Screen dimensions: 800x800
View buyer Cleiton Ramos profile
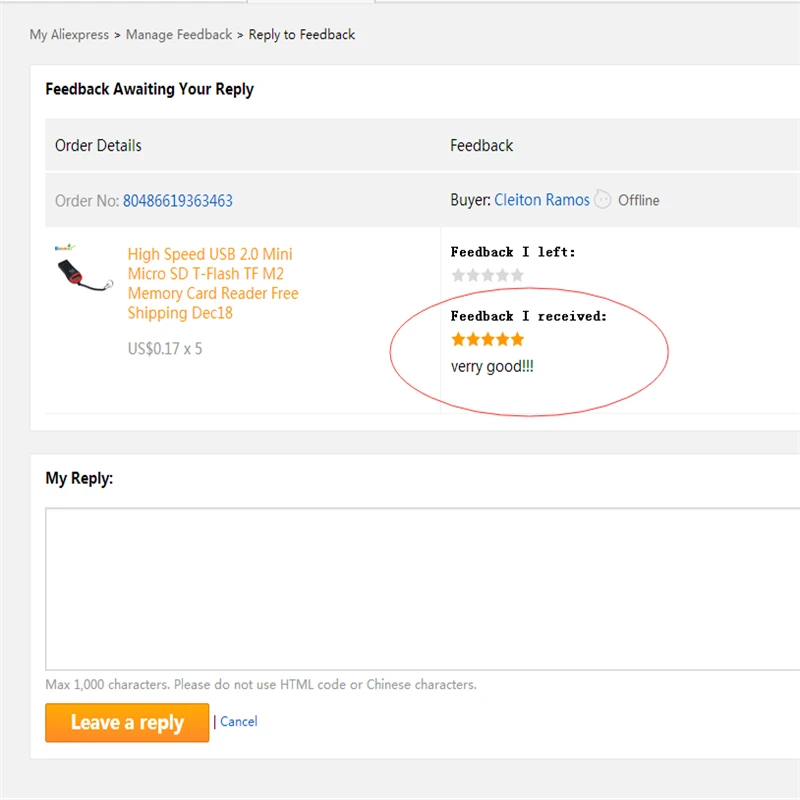542,200
